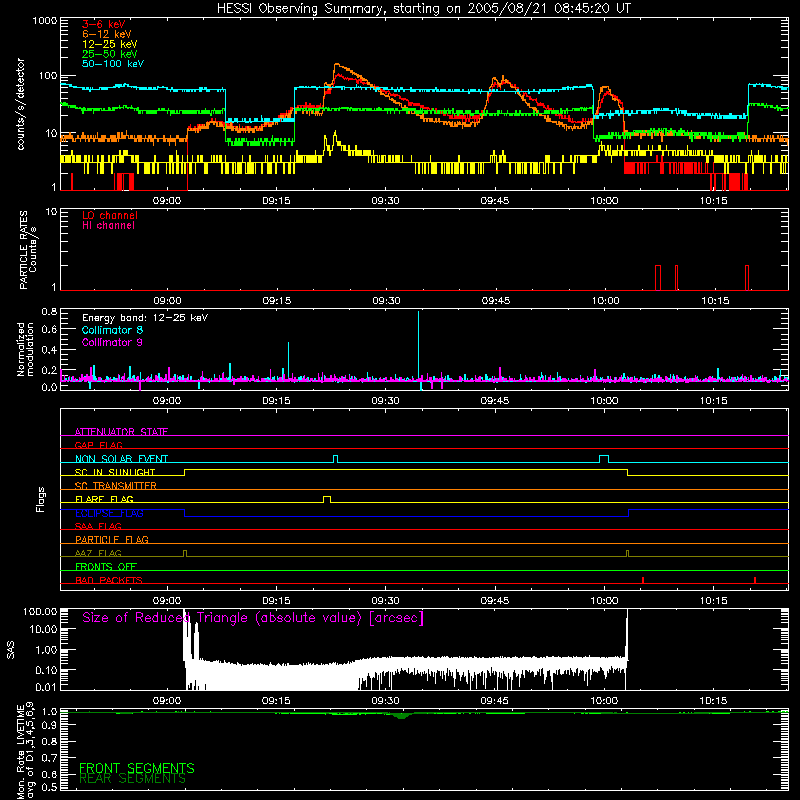Click the cyan NON SOLAR EVENT pulse near 10:00
Screen dimensions: 800x800
[604, 459]
